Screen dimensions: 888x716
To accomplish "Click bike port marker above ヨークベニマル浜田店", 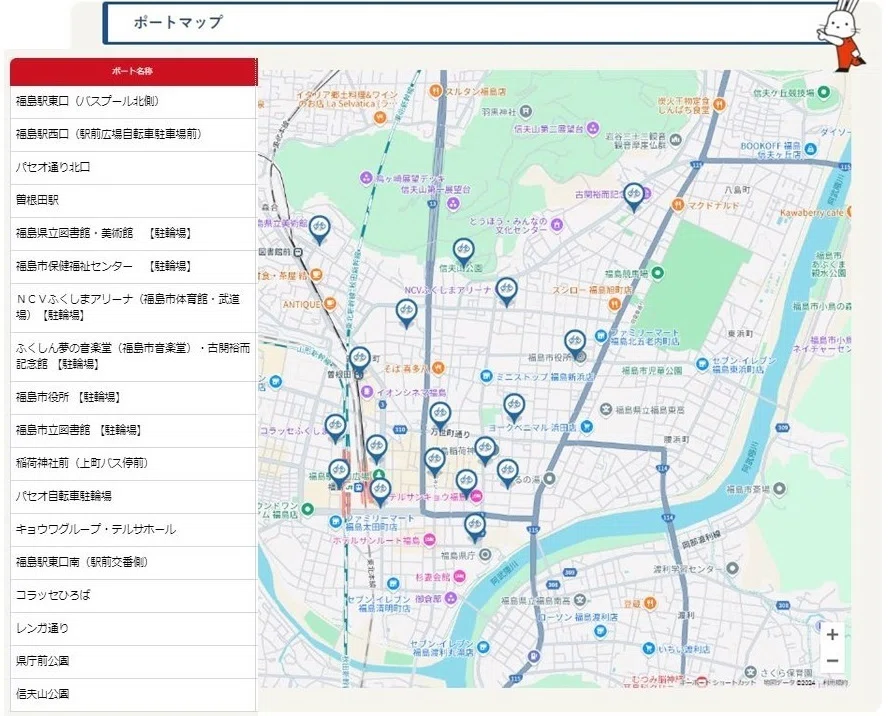I will coord(514,407).
